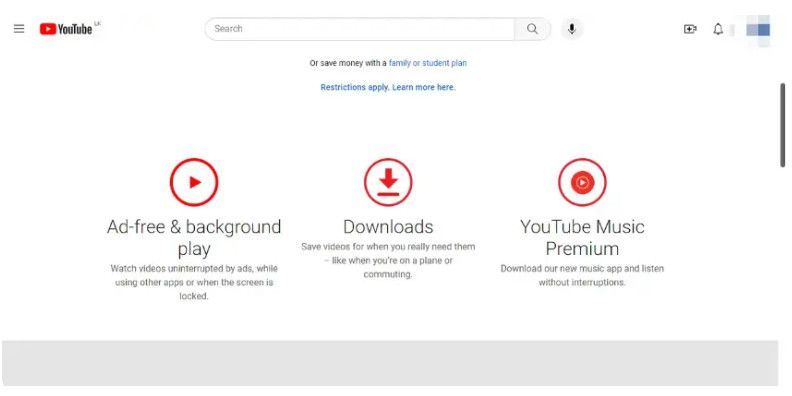Start voice search with microphone icon
This screenshot has height=396, width=792.
(572, 29)
